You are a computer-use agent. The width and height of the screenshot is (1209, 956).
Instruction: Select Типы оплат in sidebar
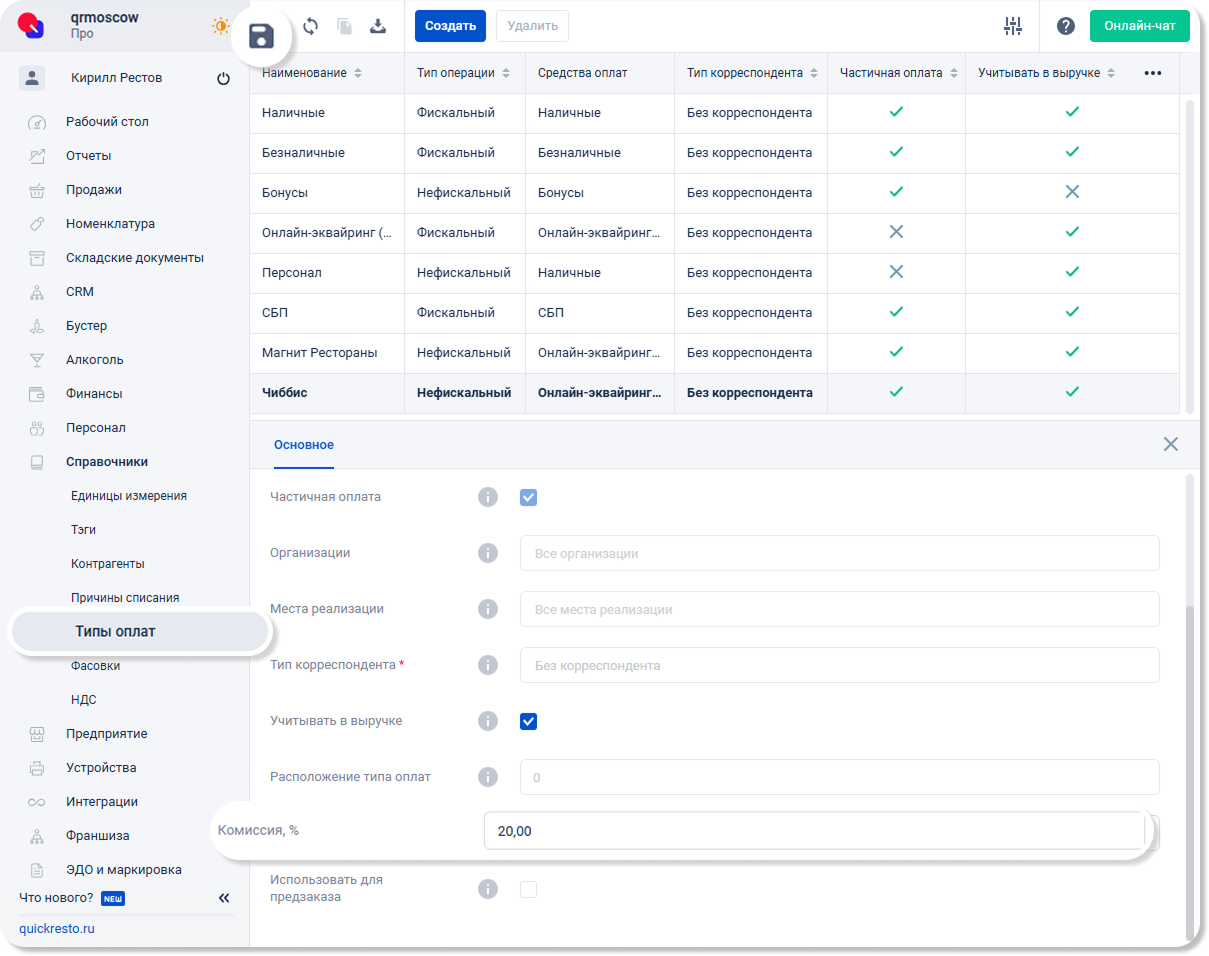click(115, 632)
